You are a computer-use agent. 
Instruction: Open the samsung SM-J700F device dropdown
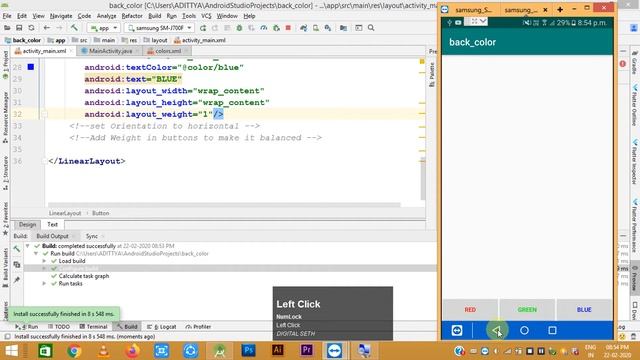tap(159, 28)
